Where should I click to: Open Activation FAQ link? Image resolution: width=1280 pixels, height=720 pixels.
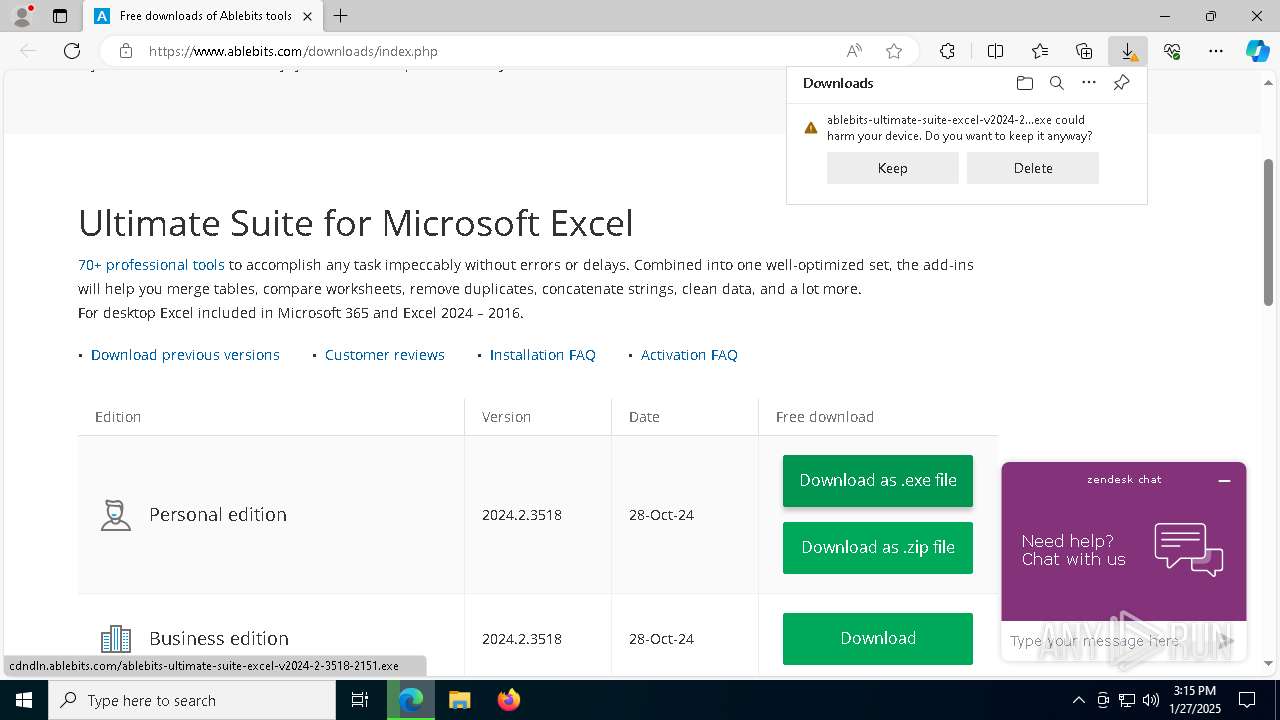tap(689, 355)
